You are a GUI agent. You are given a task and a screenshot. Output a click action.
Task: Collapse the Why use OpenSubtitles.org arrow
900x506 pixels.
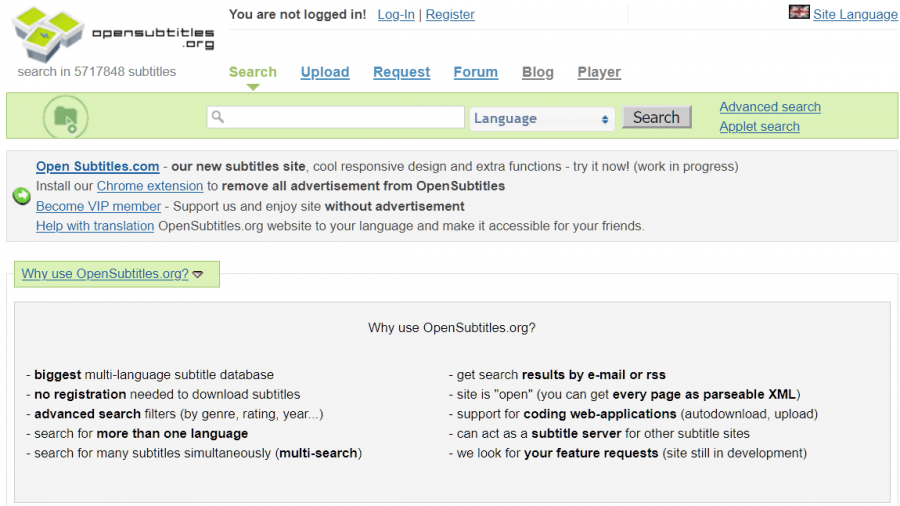pos(198,274)
